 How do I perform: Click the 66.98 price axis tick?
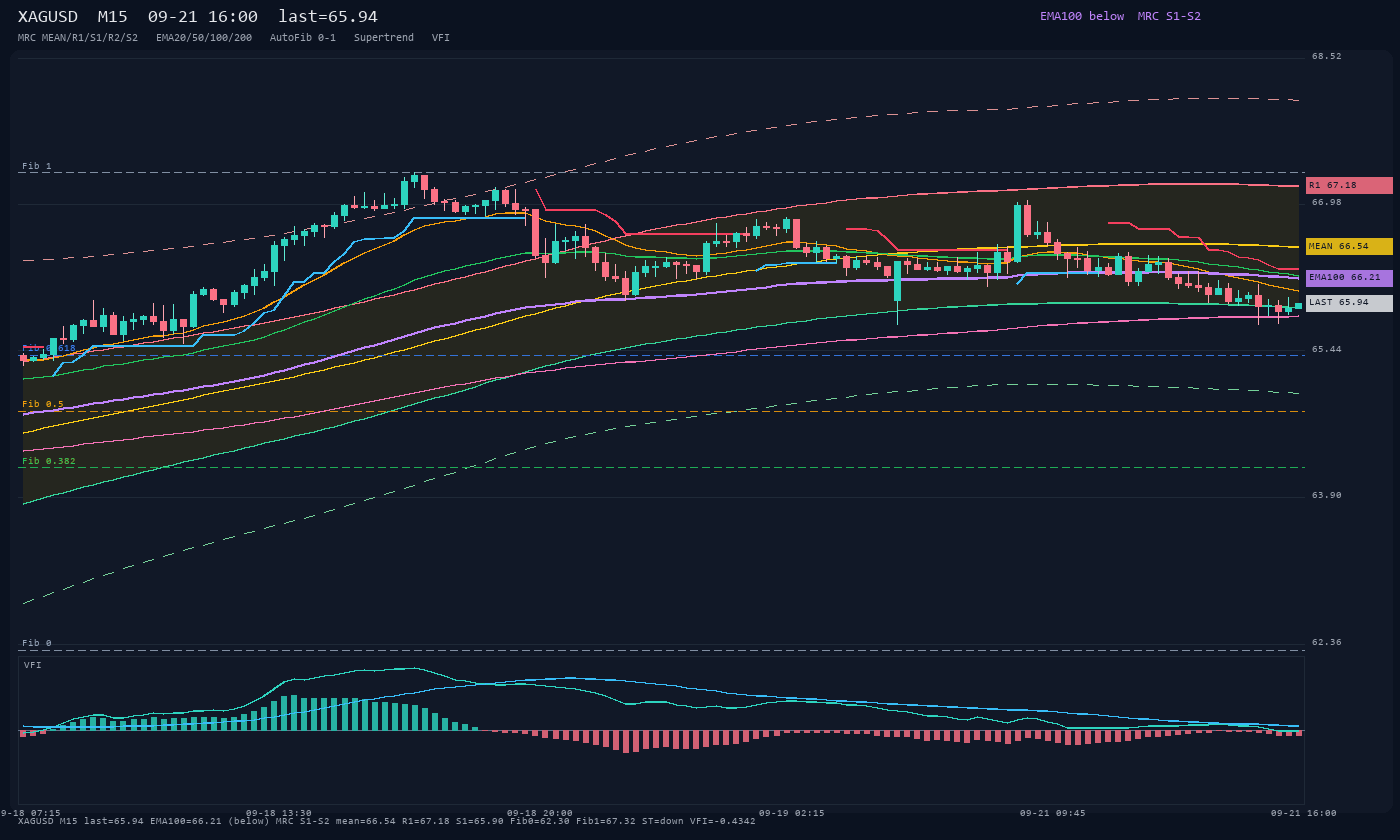pos(1327,202)
